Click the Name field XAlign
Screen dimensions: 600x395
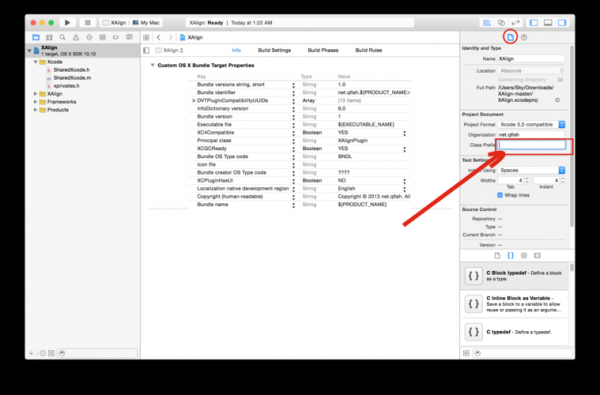(x=531, y=59)
